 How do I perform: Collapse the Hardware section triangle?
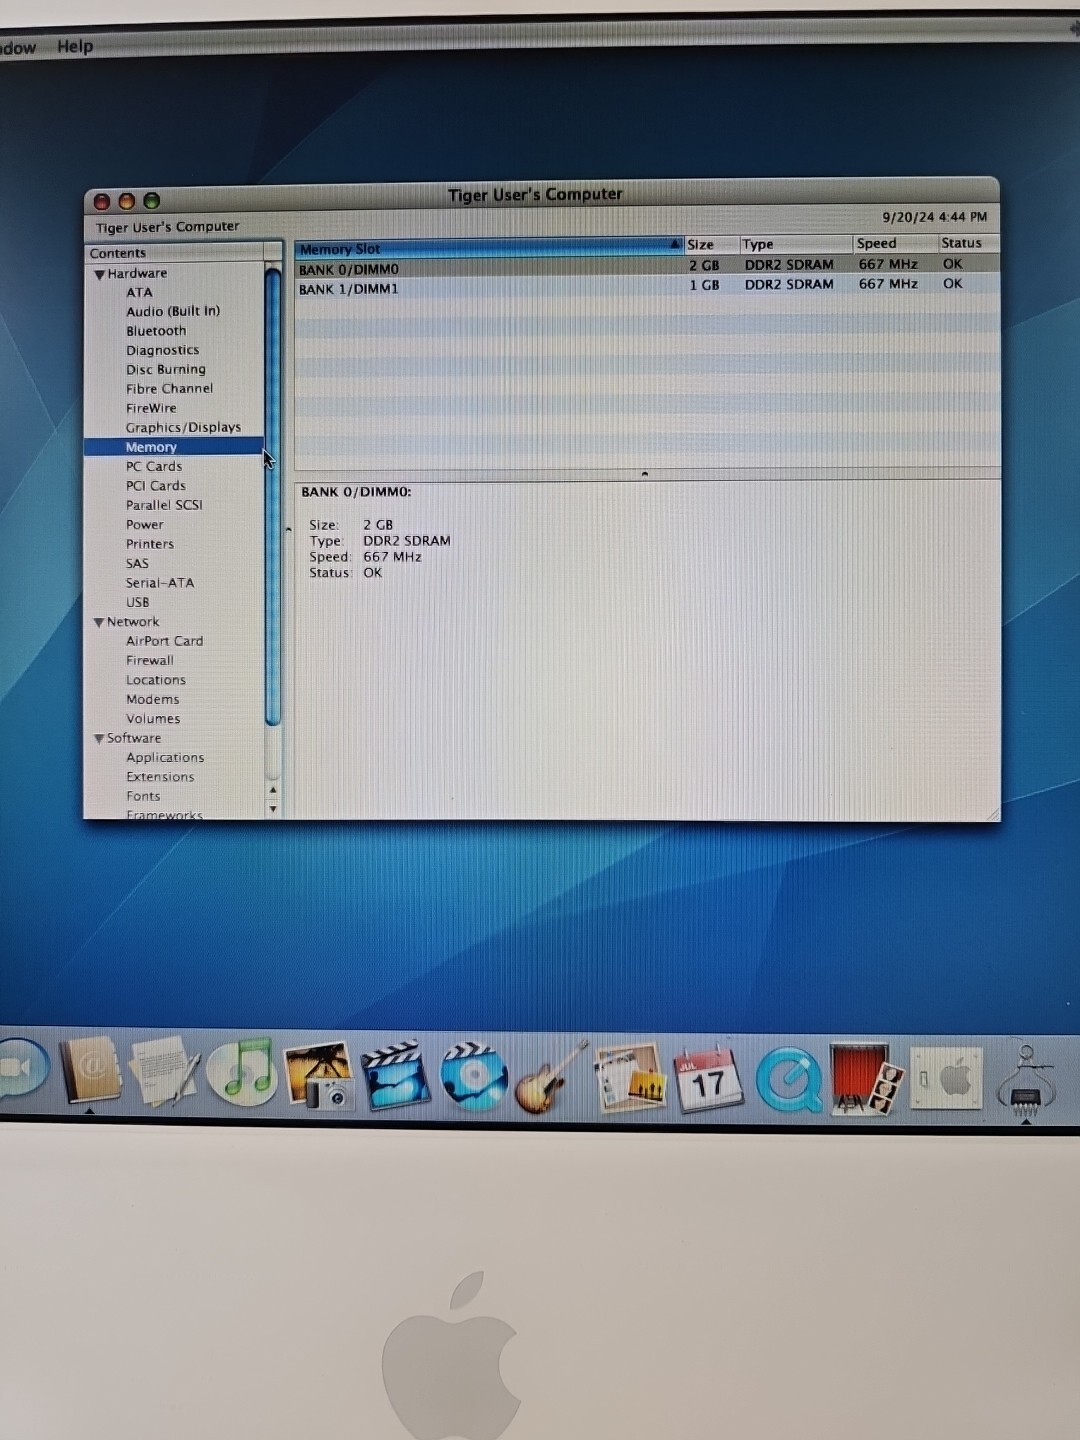pos(99,274)
